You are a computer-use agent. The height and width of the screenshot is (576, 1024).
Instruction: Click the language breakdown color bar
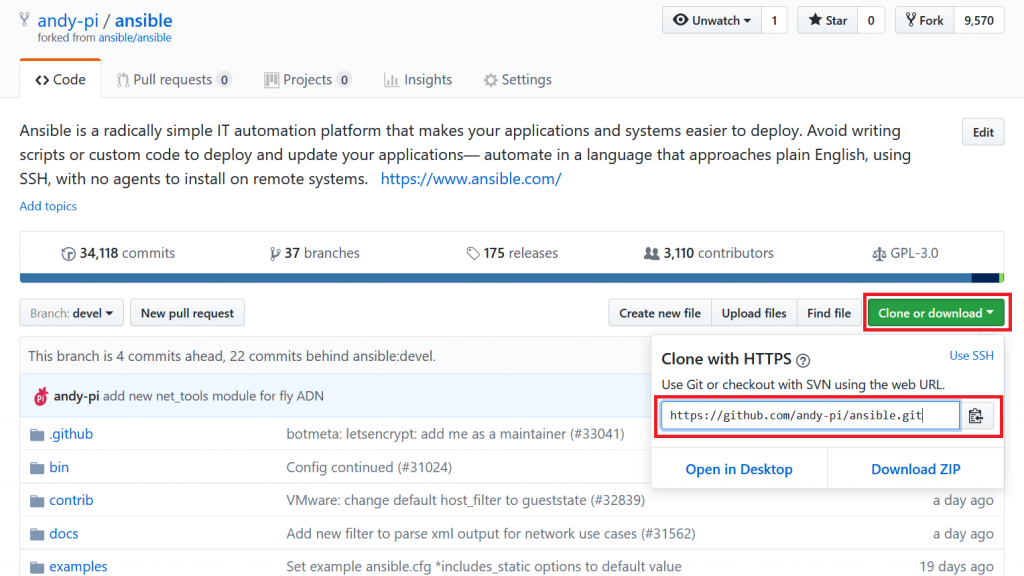[511, 278]
